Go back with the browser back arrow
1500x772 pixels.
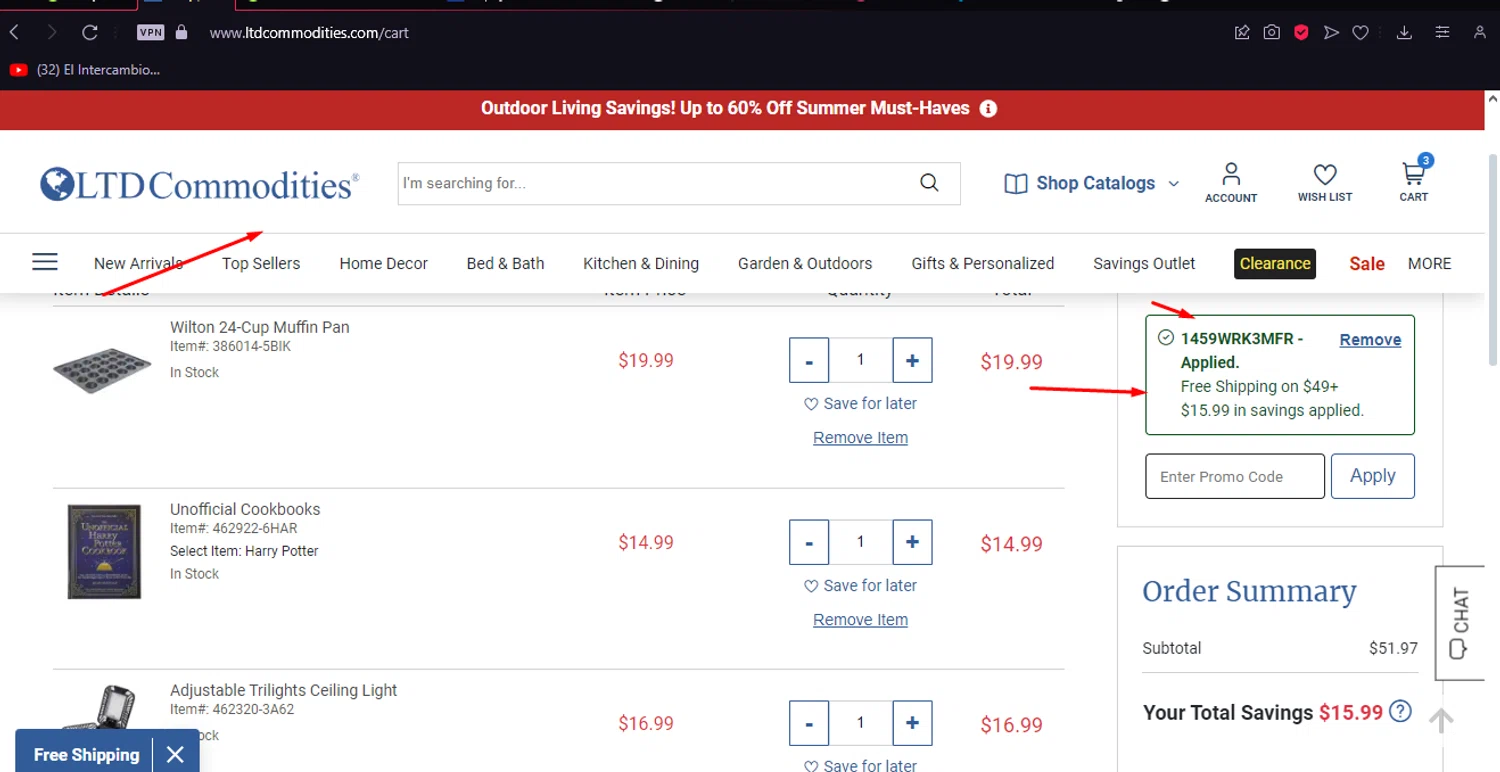(x=14, y=32)
